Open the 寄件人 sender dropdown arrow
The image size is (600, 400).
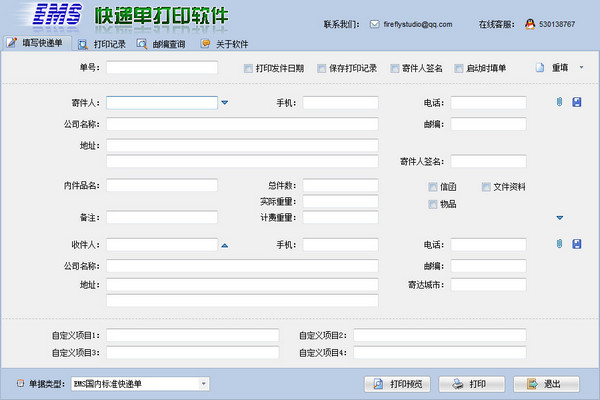[x=225, y=102]
